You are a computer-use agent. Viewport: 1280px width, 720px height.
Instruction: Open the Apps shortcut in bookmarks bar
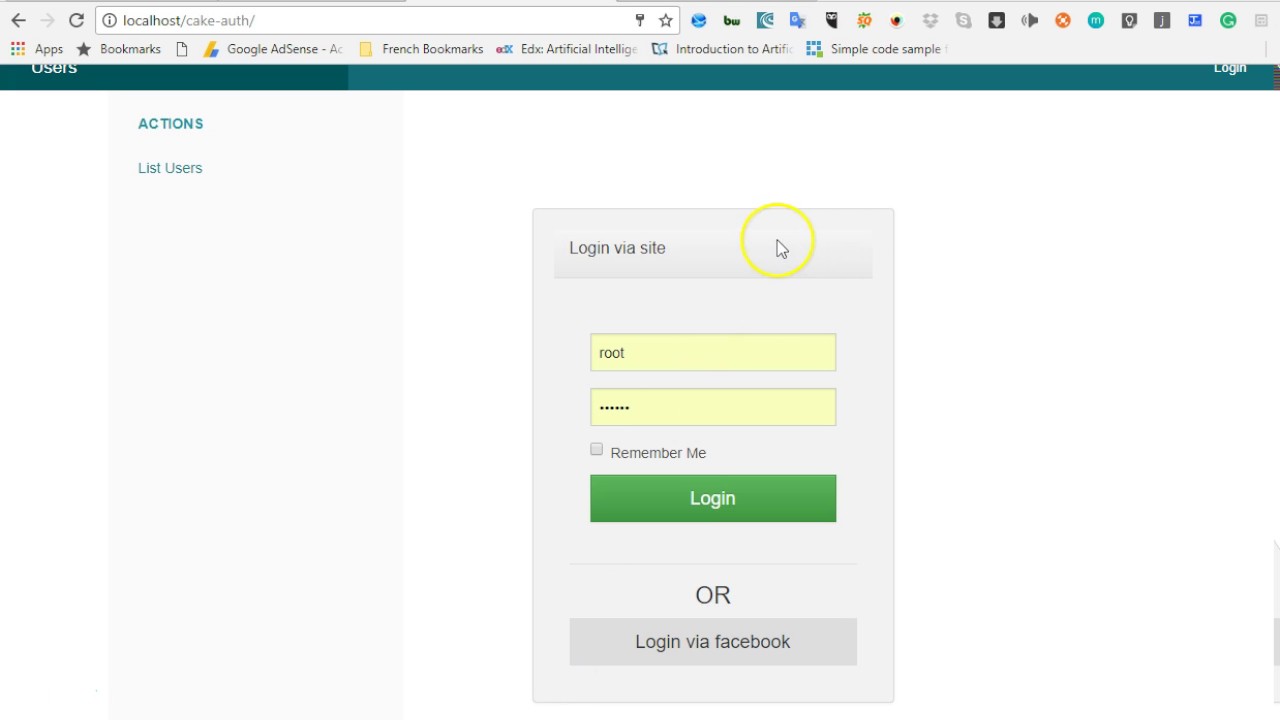(x=37, y=49)
